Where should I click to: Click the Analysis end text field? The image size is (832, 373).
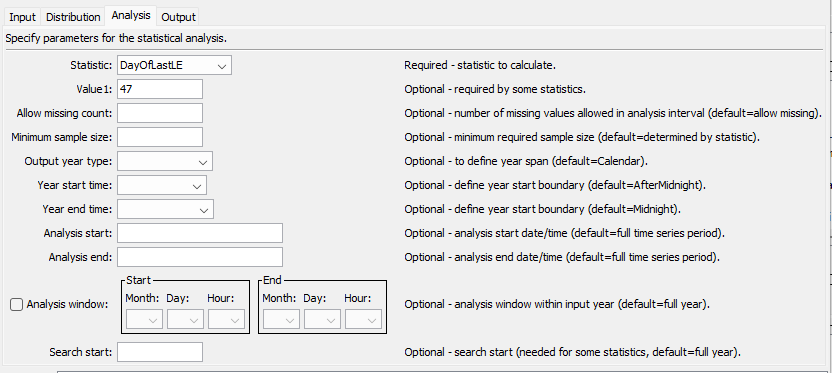click(200, 257)
